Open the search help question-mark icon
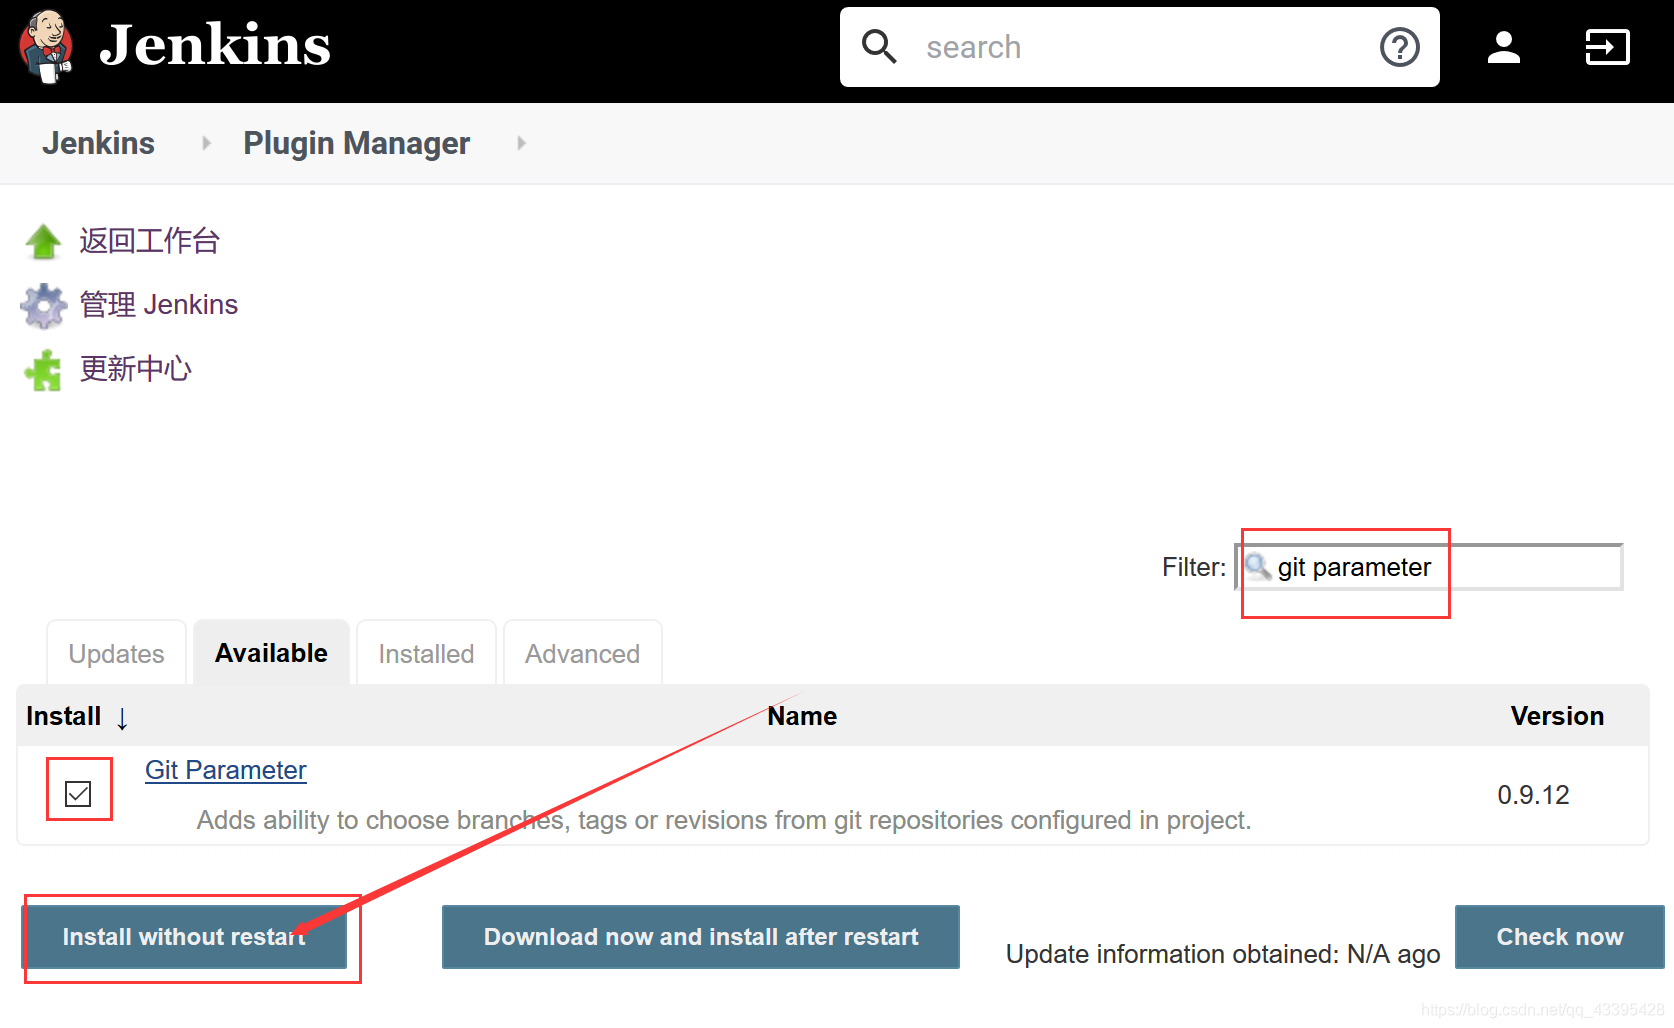The image size is (1674, 1028). [1399, 47]
